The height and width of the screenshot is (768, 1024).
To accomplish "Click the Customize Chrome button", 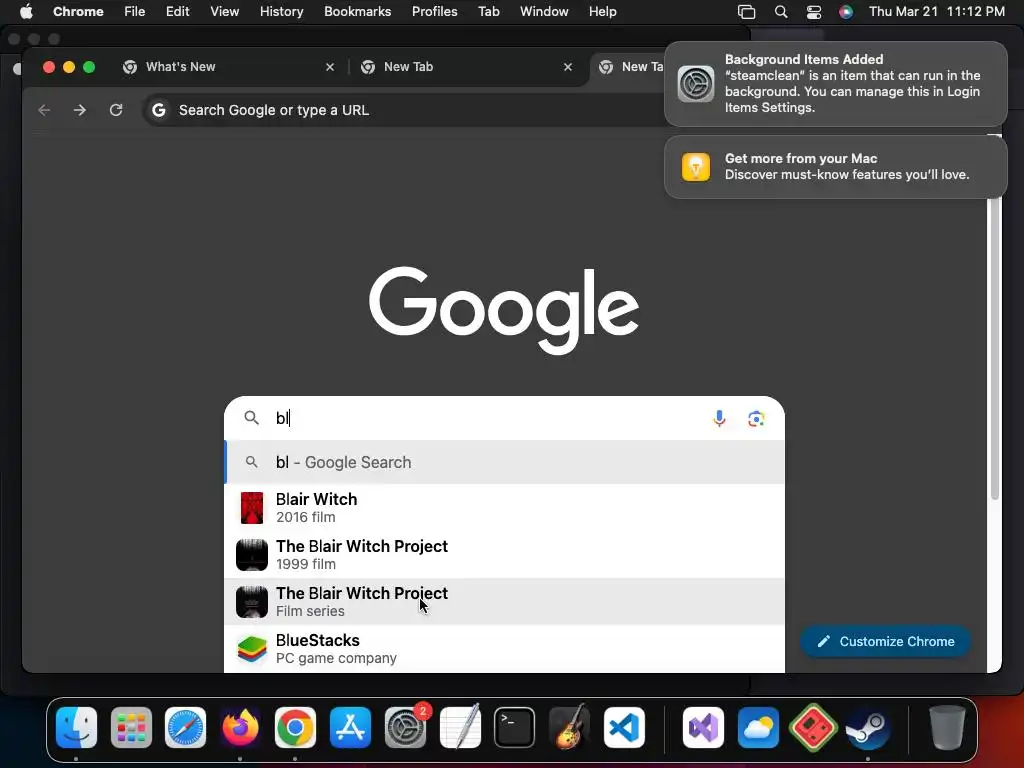I will (886, 641).
